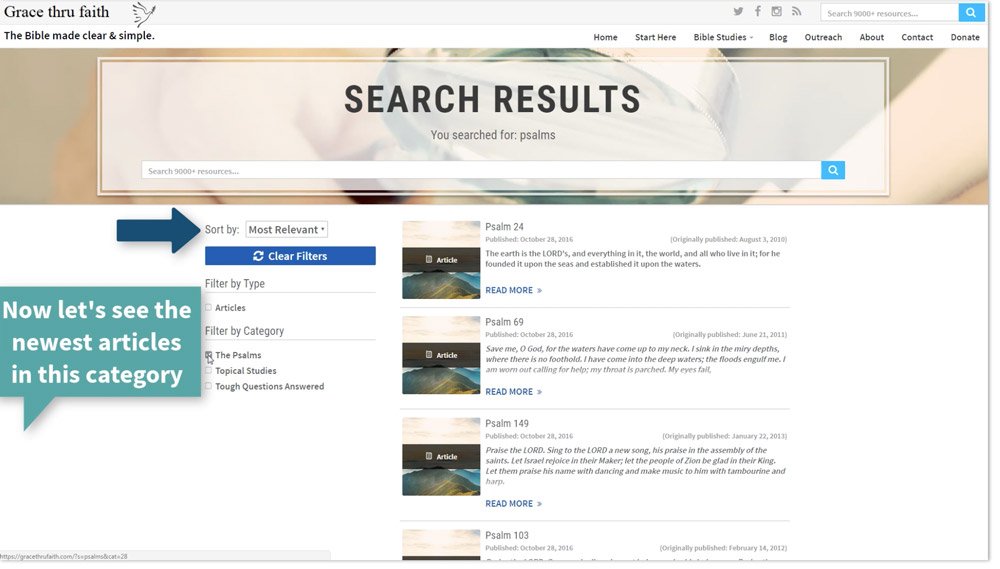Uncheck The Psalms category checkbox
The width and height of the screenshot is (1000, 569).
(209, 355)
